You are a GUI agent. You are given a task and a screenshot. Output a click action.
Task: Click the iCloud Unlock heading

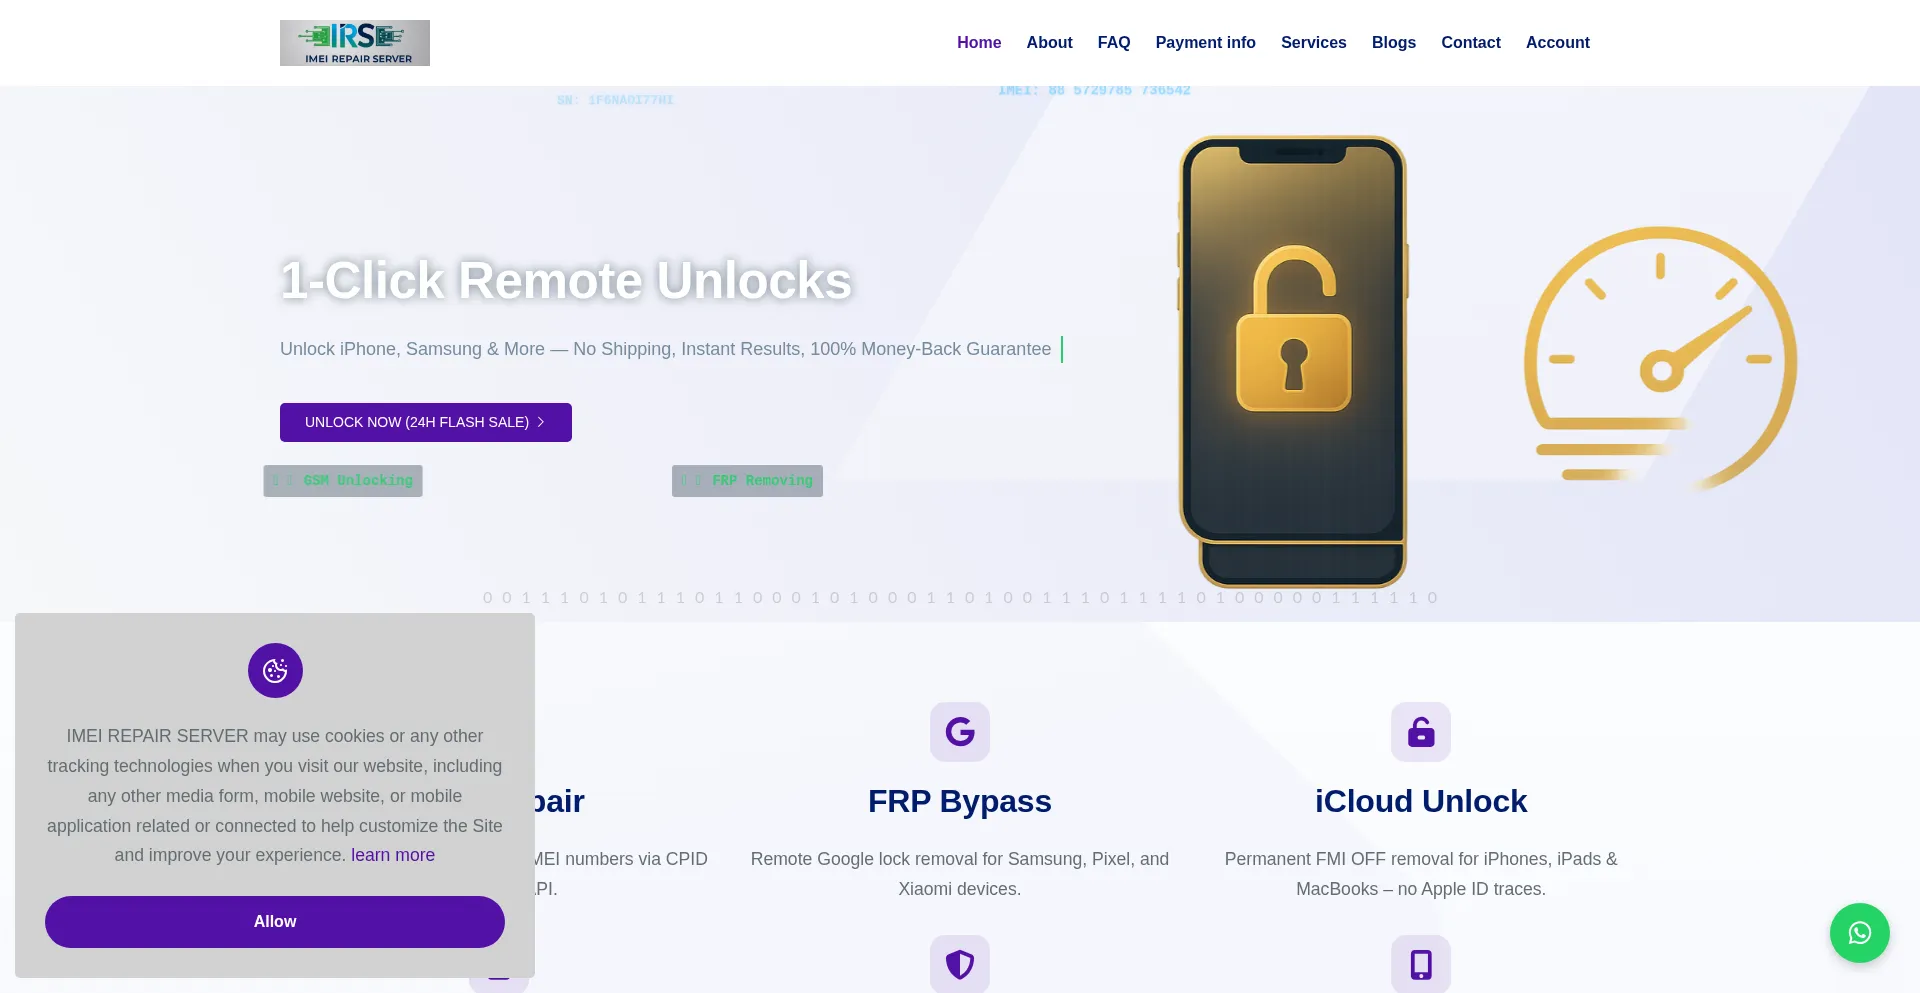pos(1420,801)
